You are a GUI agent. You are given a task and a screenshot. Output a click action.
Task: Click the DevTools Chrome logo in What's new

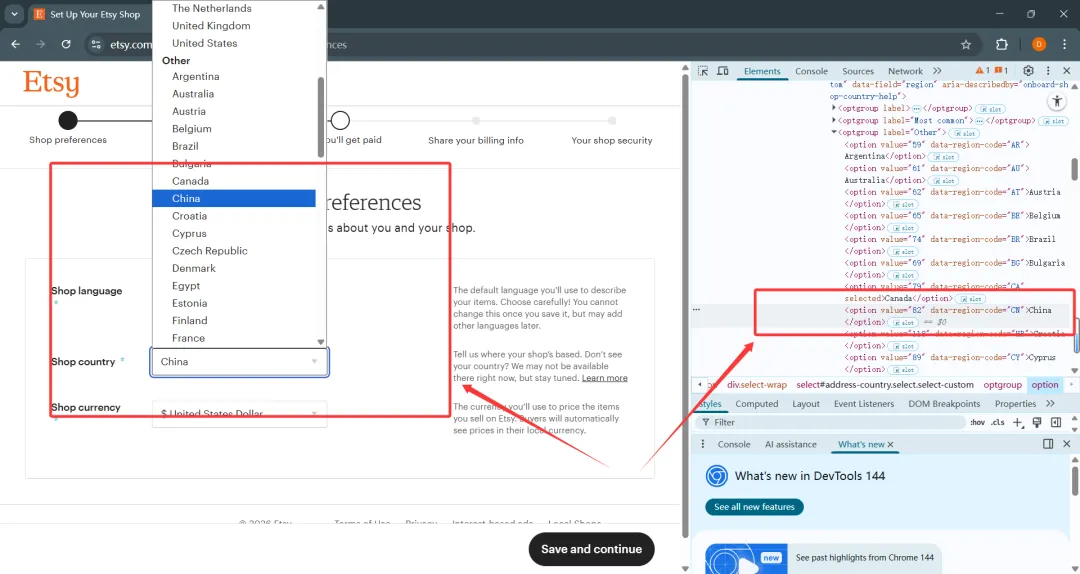[716, 476]
